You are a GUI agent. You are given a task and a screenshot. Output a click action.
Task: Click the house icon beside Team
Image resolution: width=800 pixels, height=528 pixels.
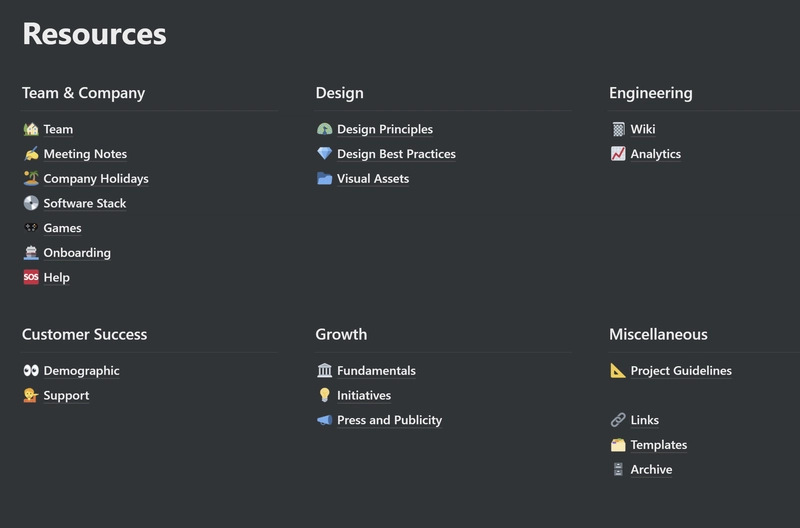point(31,129)
